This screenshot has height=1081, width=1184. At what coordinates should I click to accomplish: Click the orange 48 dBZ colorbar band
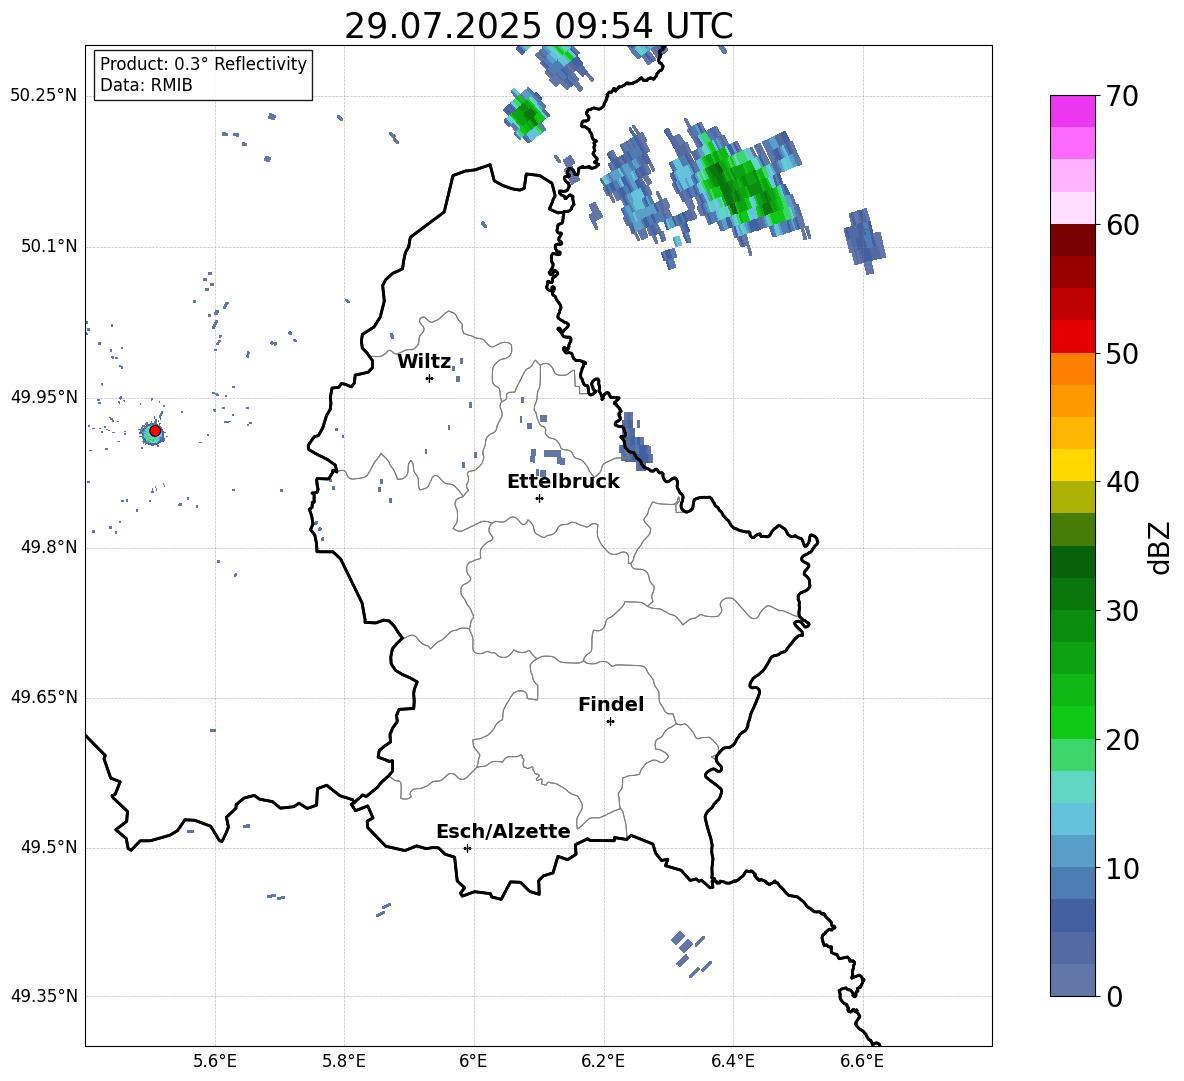pos(1072,368)
